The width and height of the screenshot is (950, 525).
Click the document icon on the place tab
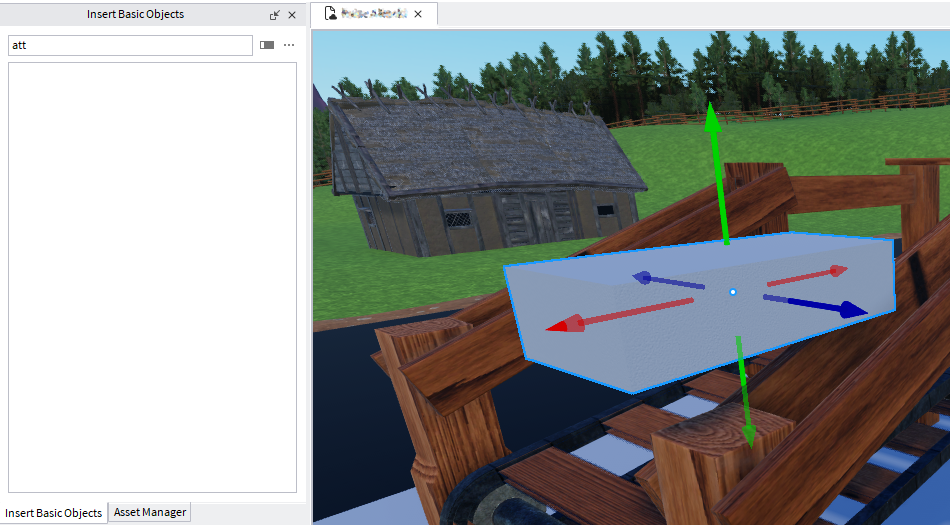330,13
